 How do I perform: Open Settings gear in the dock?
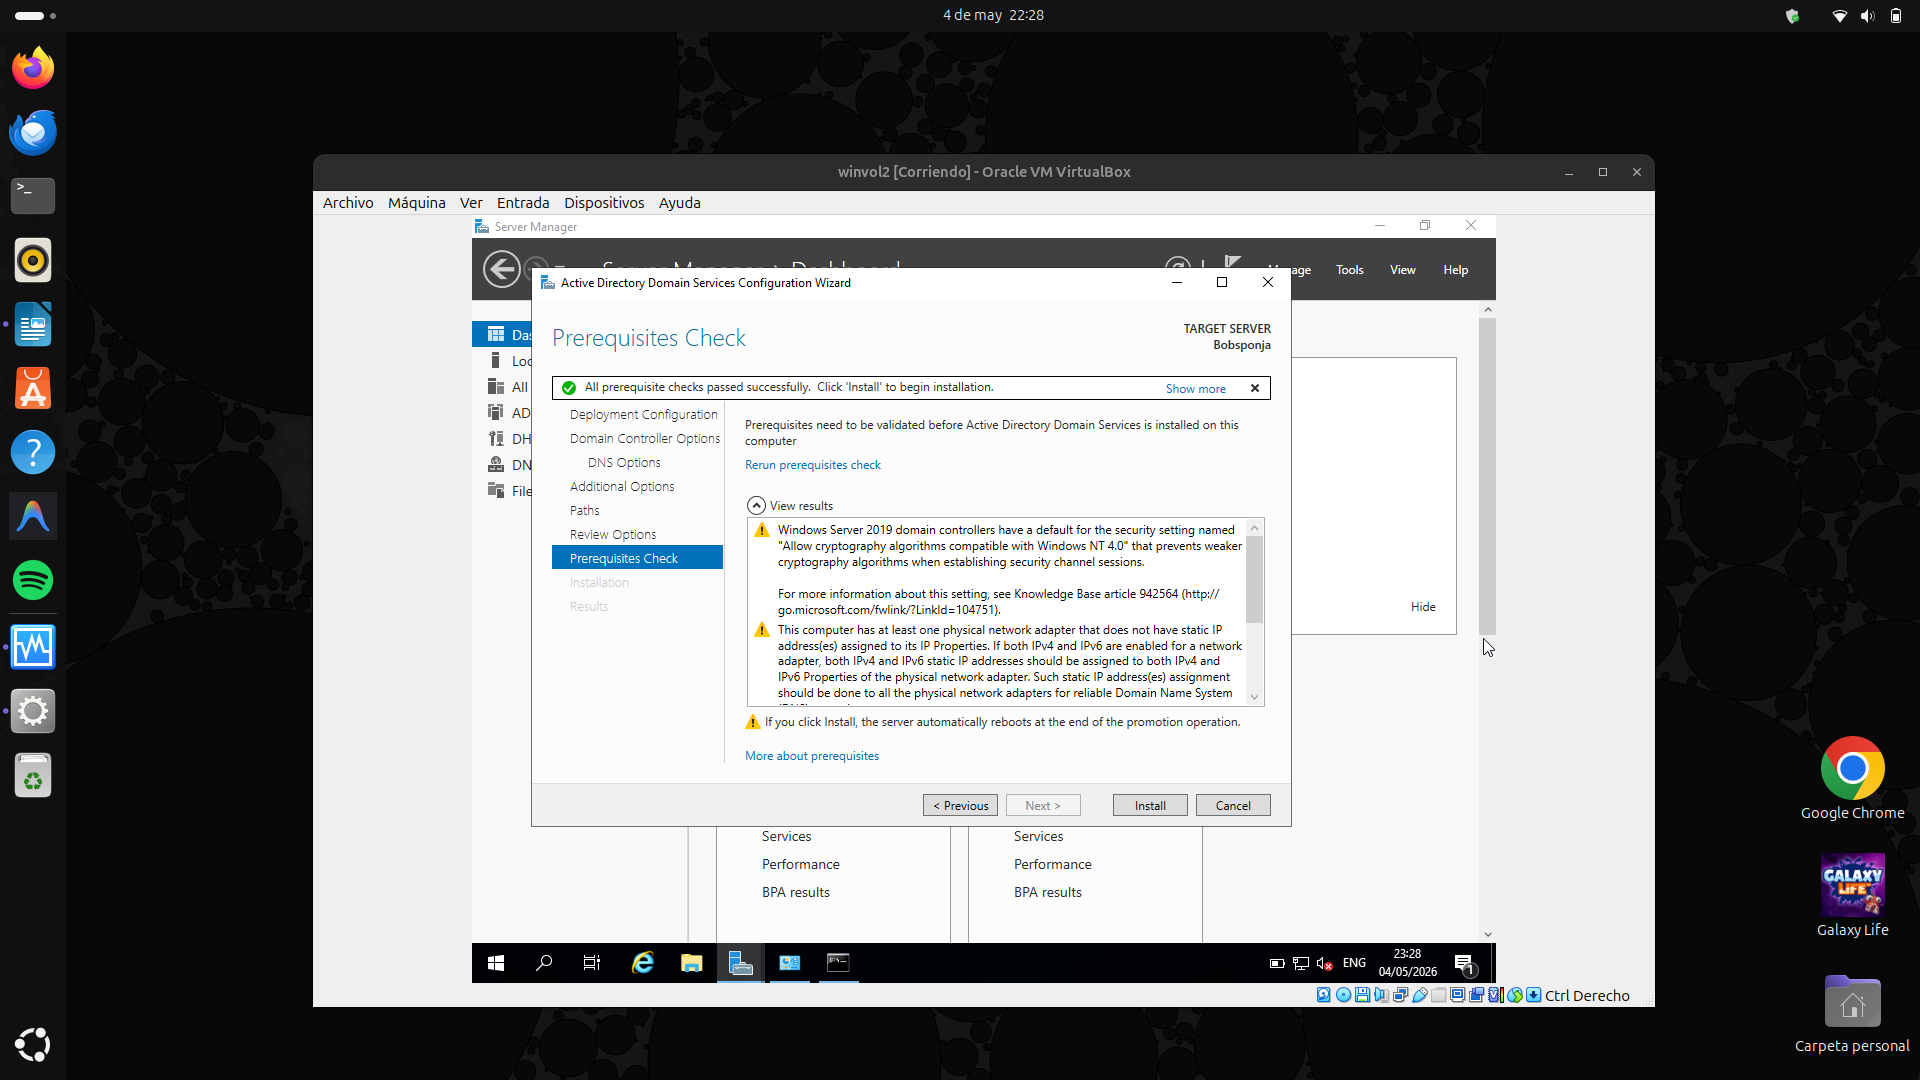click(x=33, y=711)
